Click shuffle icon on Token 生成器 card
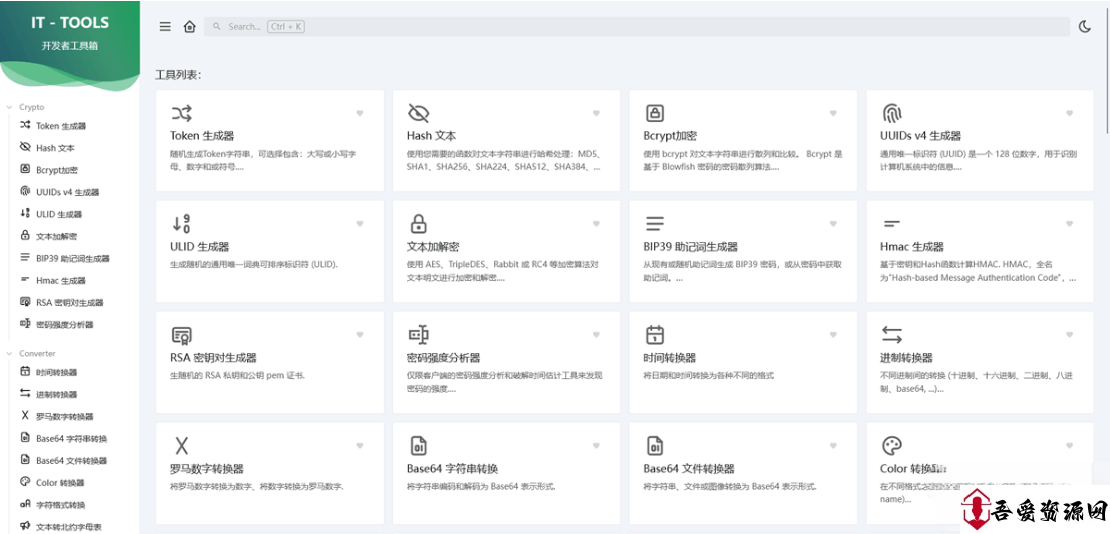Image resolution: width=1110 pixels, height=534 pixels. point(181,113)
